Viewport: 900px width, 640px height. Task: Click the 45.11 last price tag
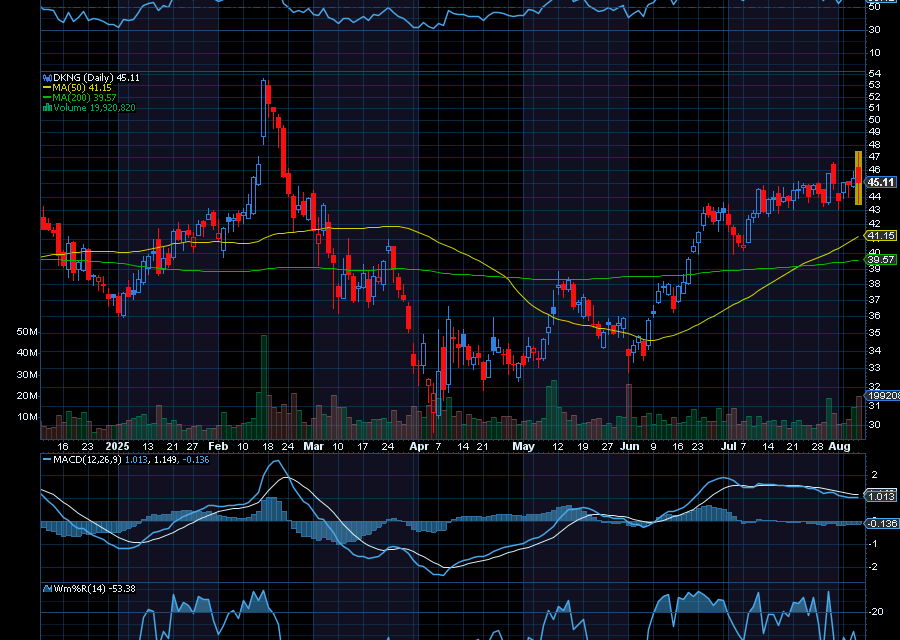(x=880, y=182)
